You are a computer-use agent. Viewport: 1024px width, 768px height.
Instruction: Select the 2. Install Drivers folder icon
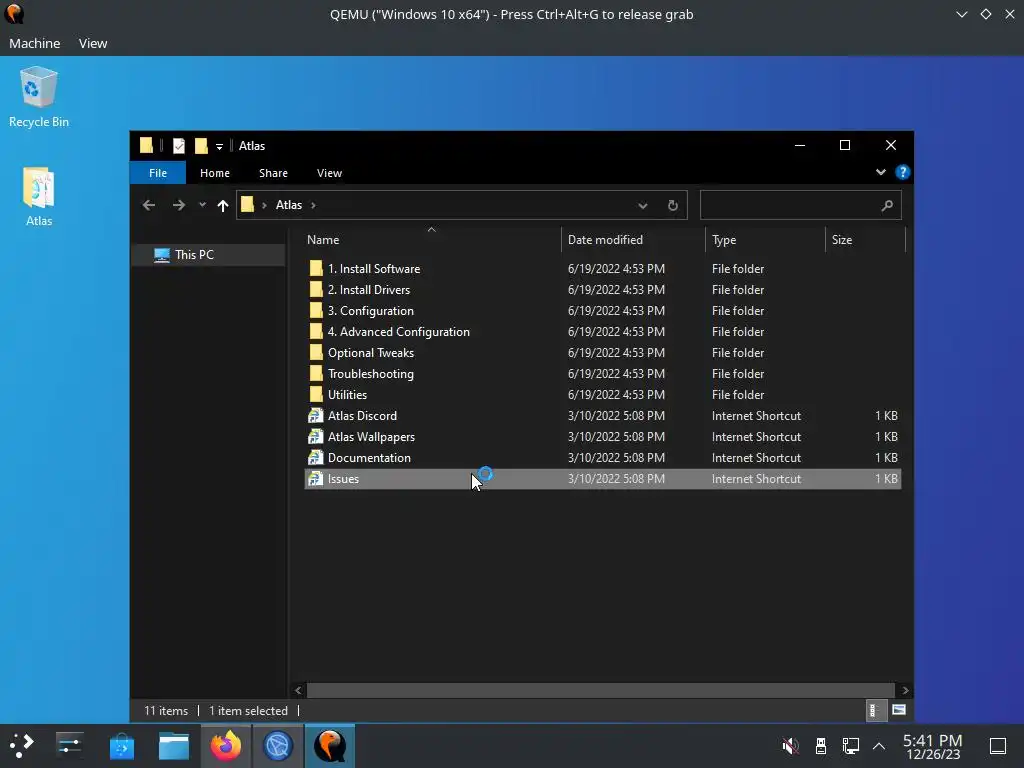coord(316,289)
